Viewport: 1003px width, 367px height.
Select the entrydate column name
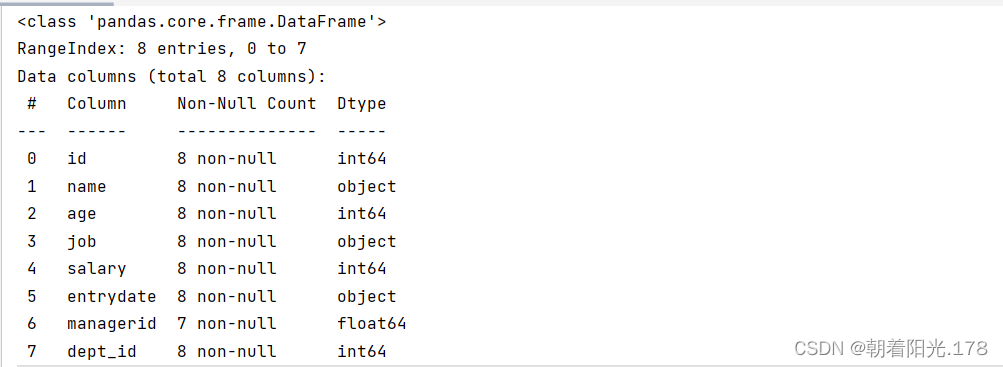112,297
